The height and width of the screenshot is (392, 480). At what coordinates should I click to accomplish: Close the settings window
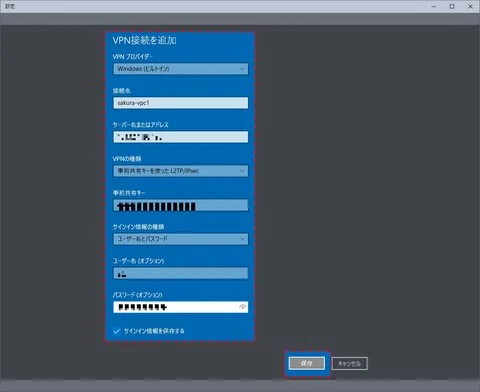point(470,6)
